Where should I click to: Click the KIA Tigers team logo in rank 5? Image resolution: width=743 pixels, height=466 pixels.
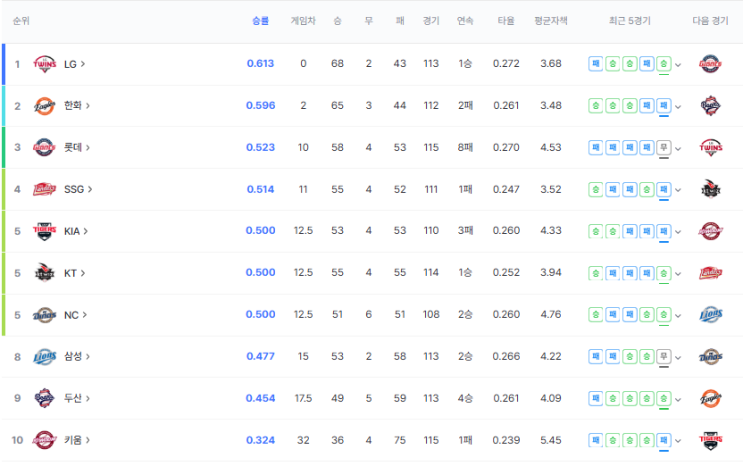point(45,231)
